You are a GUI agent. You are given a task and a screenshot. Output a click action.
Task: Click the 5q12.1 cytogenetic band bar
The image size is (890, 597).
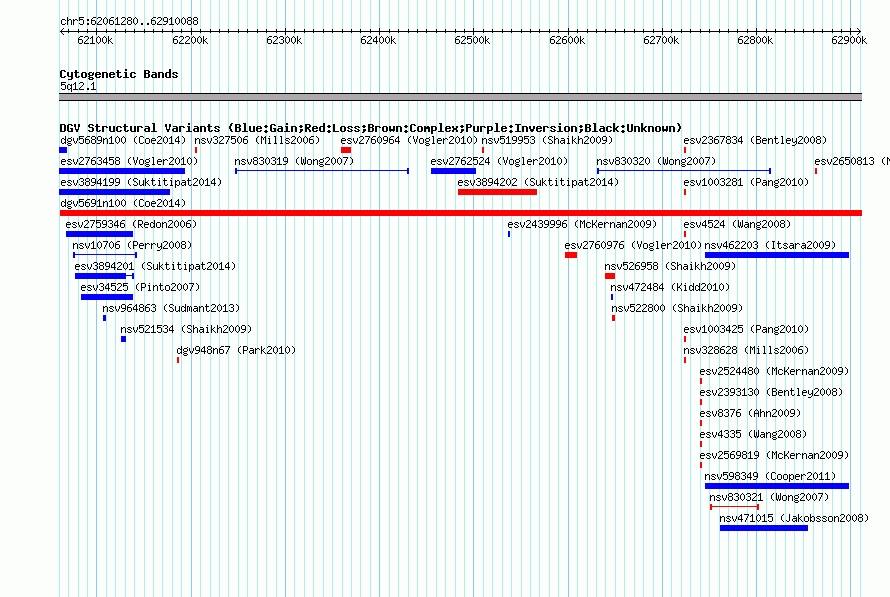461,97
